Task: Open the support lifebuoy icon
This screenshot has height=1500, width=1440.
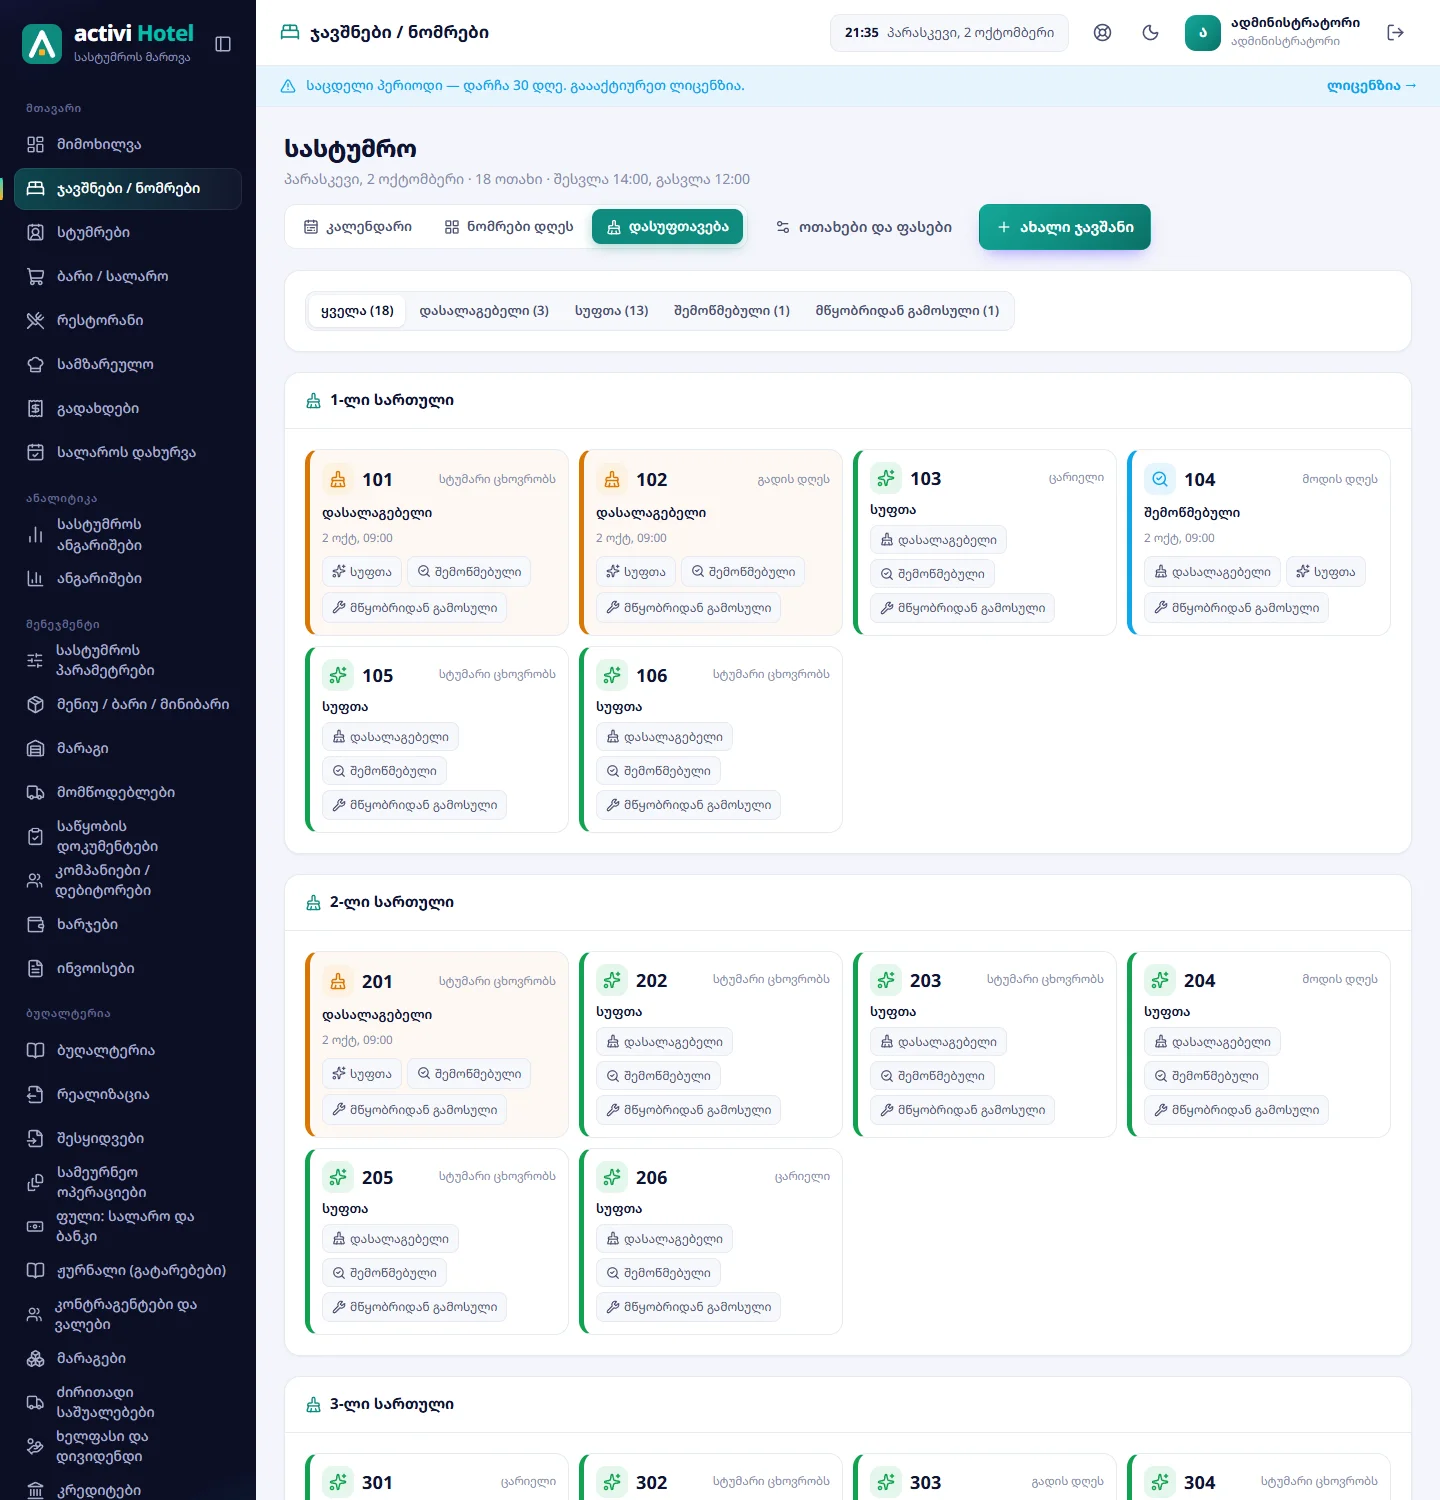Action: [1102, 32]
